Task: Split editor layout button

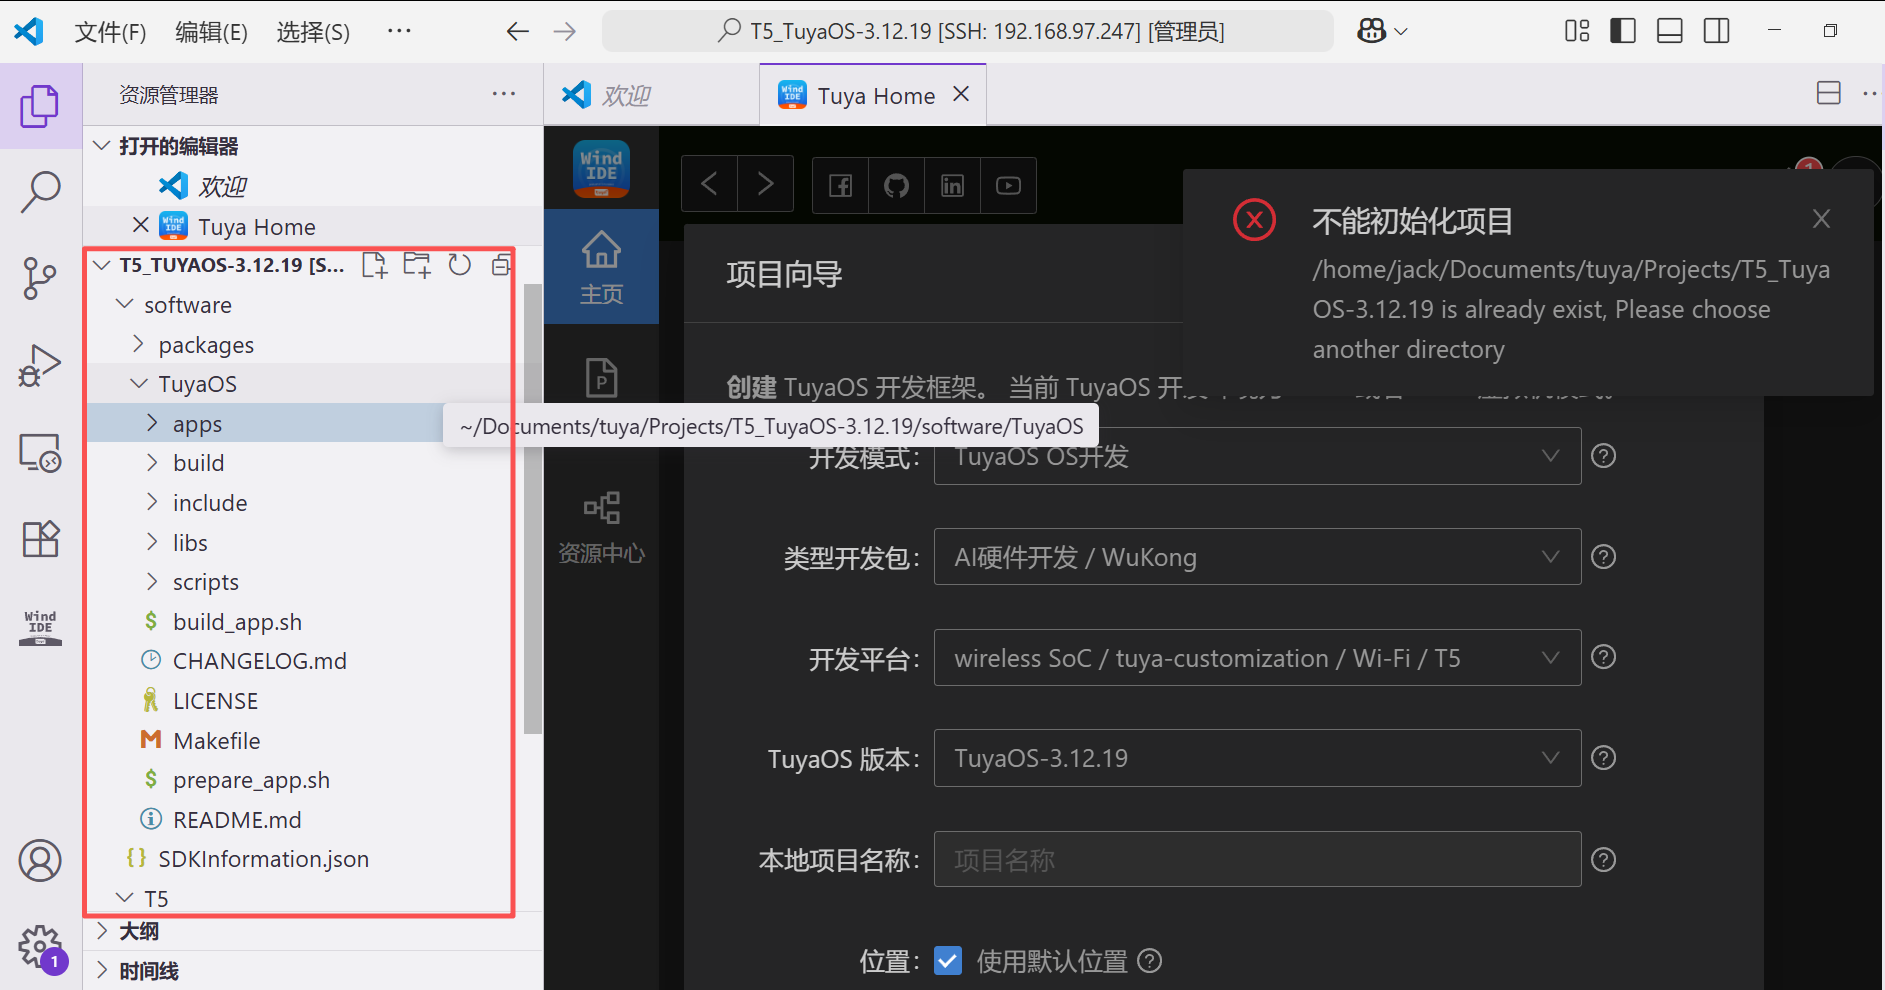Action: pos(1828,93)
